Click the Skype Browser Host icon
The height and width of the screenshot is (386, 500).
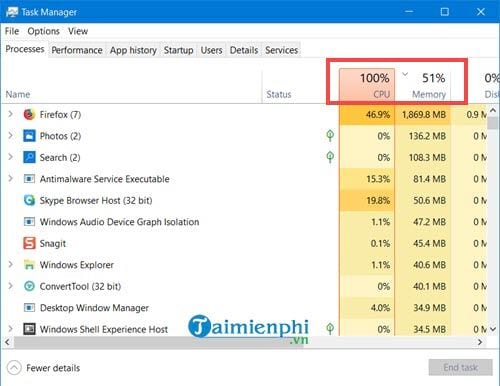click(x=29, y=200)
